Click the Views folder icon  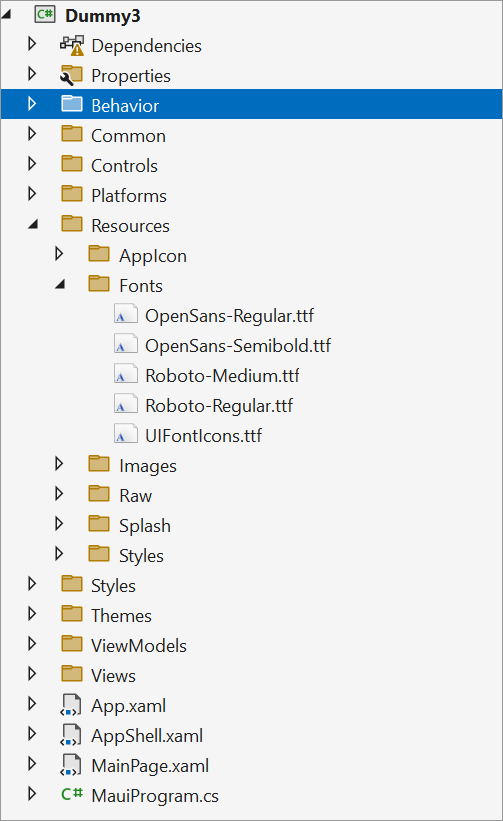[72, 674]
